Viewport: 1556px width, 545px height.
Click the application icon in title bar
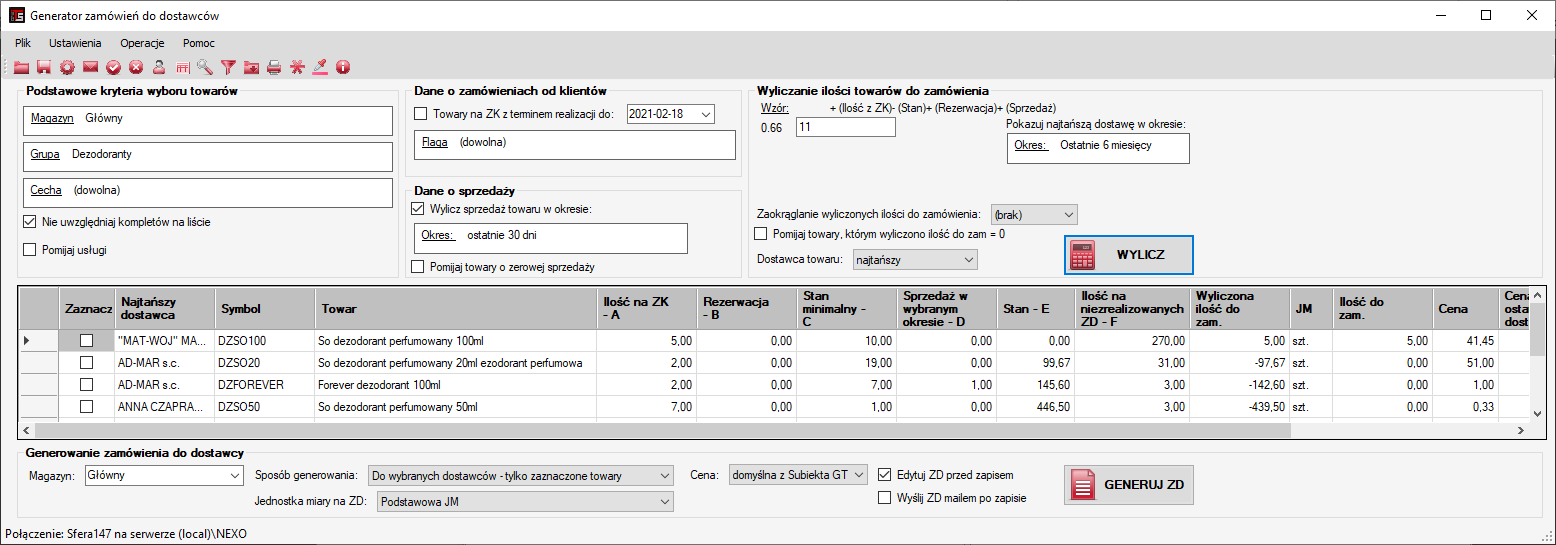(x=15, y=15)
